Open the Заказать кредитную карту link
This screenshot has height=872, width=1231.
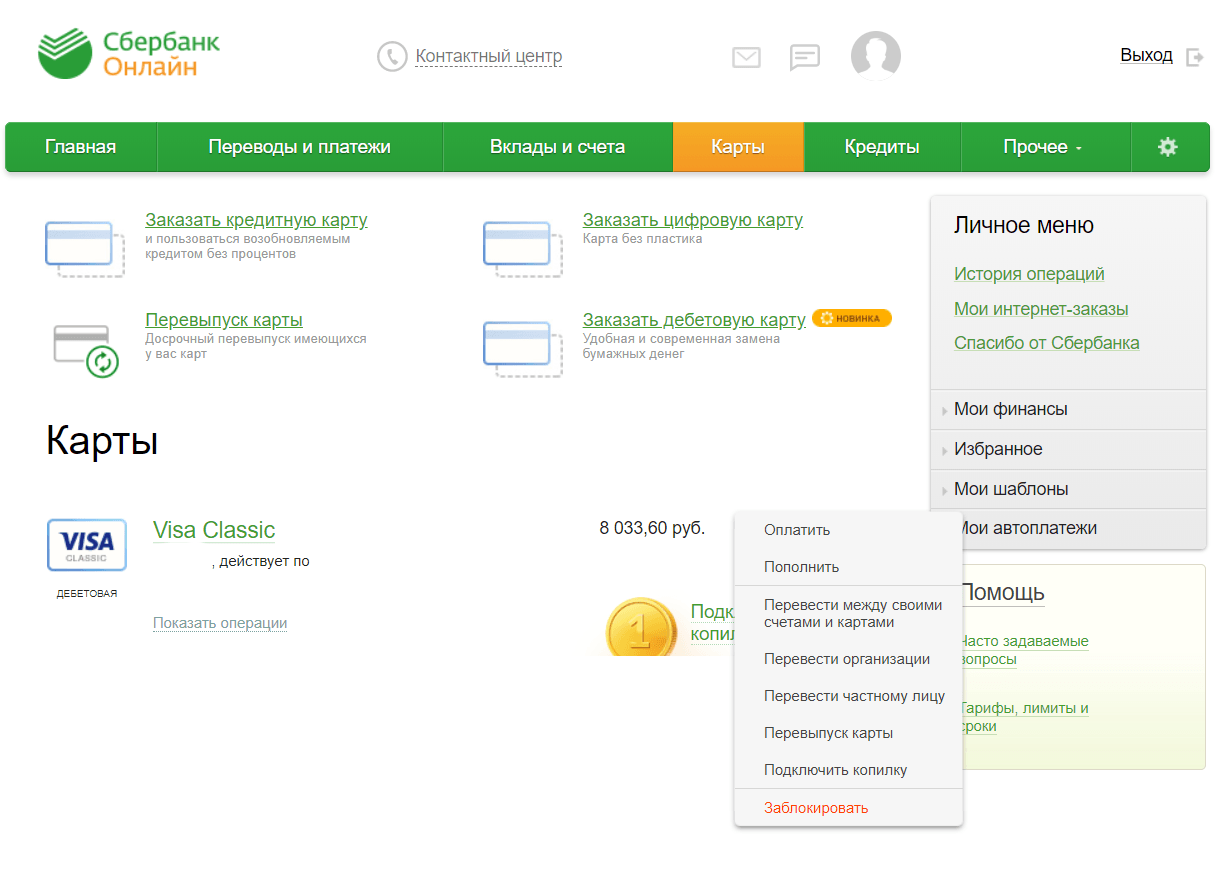[x=256, y=220]
